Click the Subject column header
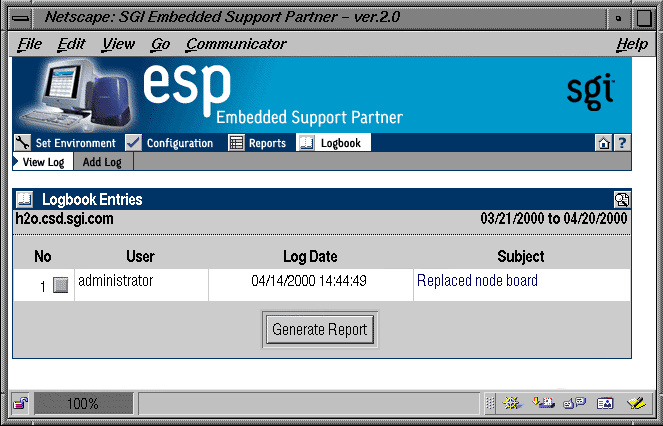Screen dimensions: 663x426 [x=521, y=256]
